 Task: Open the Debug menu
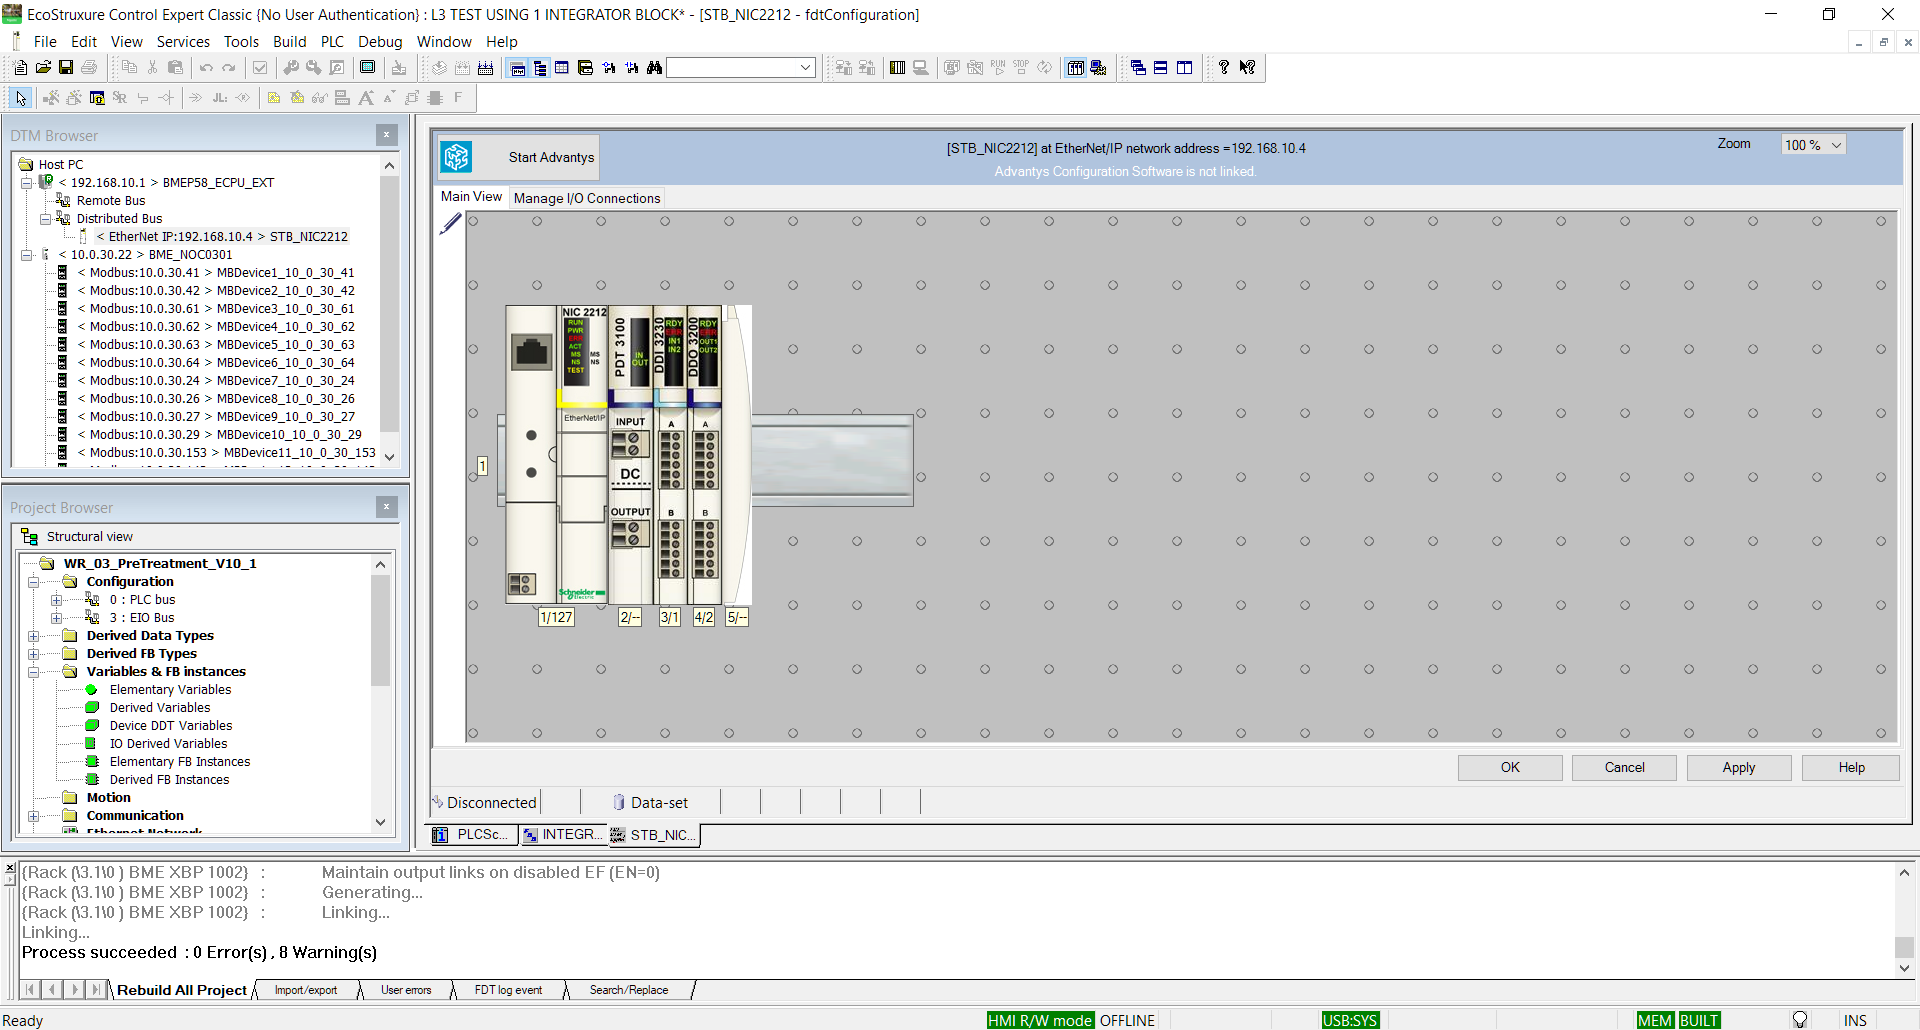pyautogui.click(x=380, y=42)
